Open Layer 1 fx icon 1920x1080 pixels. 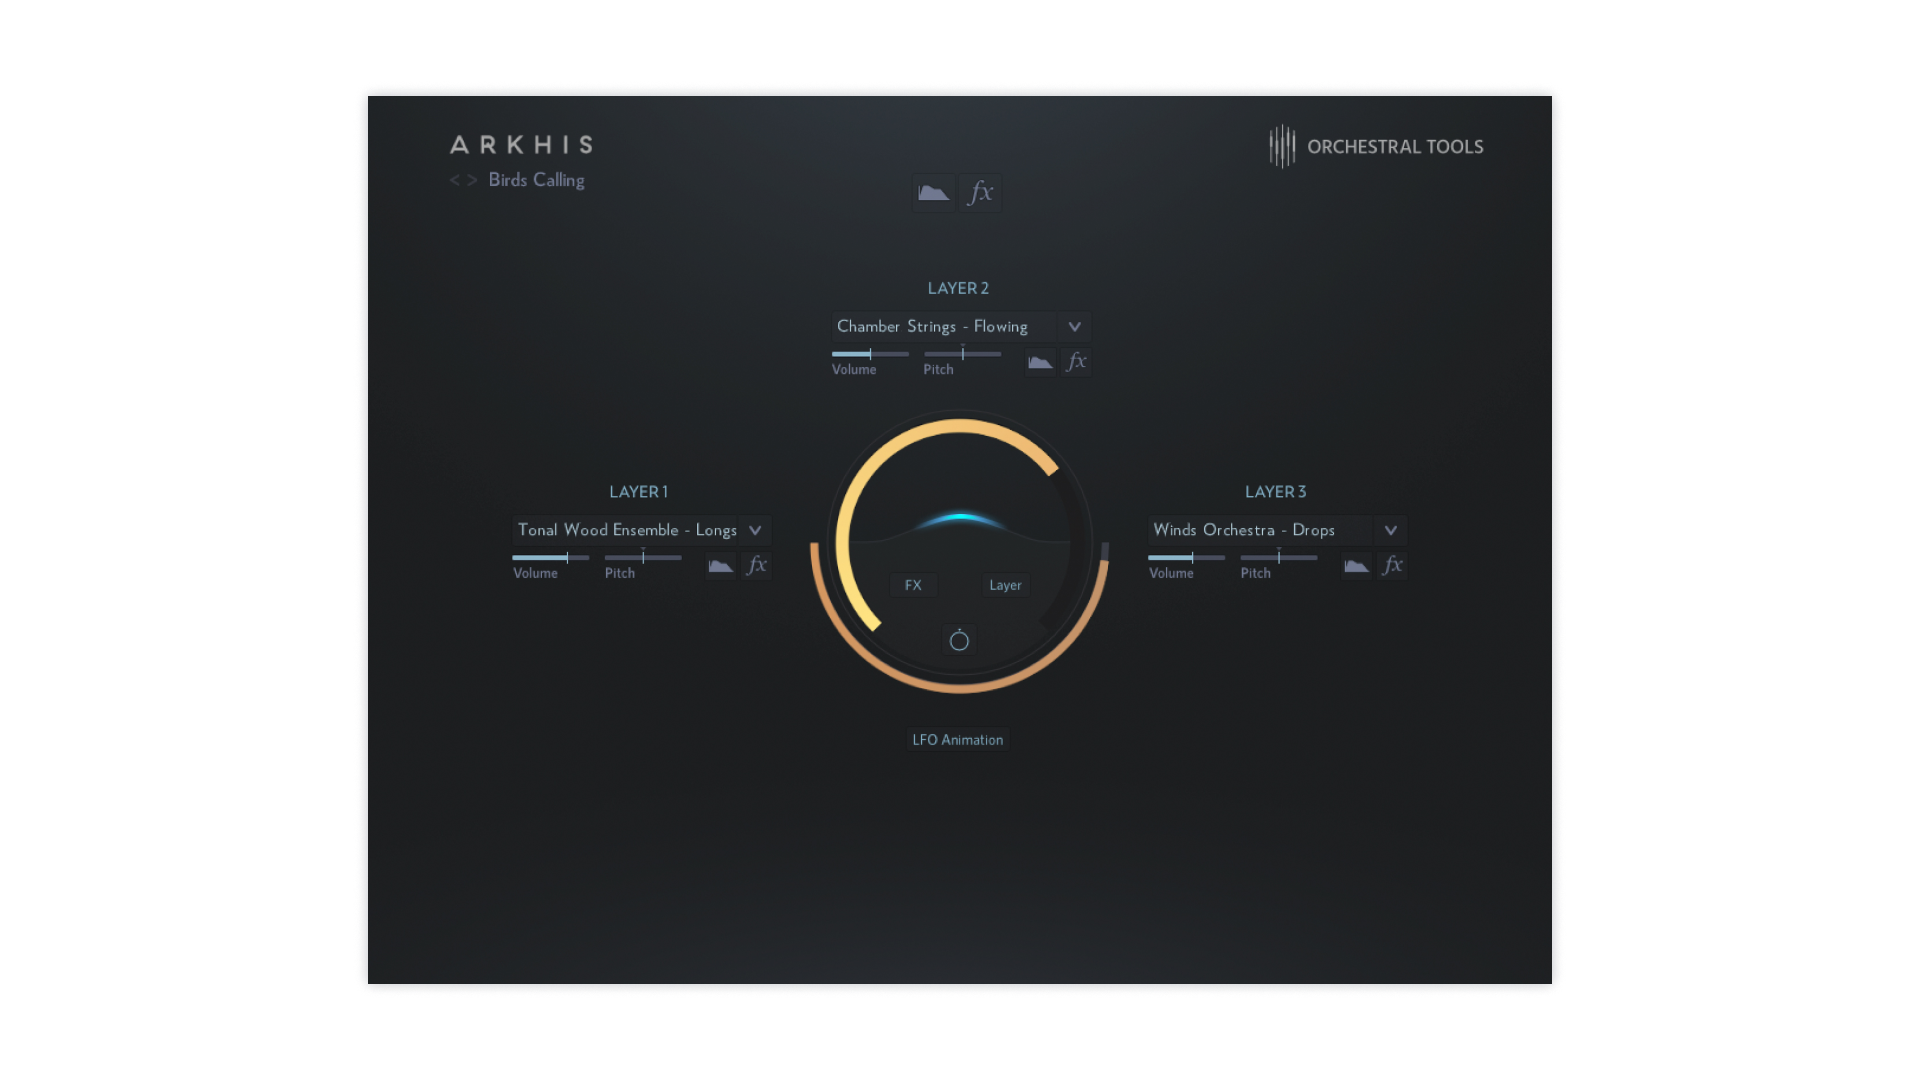coord(757,566)
